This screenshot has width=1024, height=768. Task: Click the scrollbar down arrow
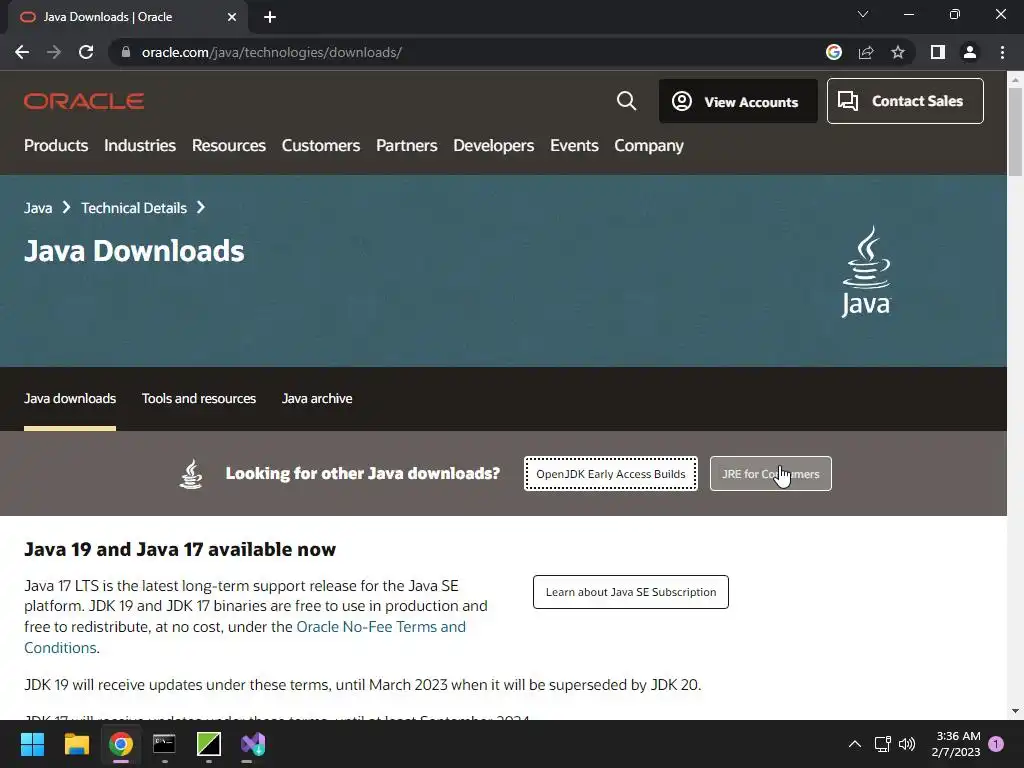(1015, 711)
